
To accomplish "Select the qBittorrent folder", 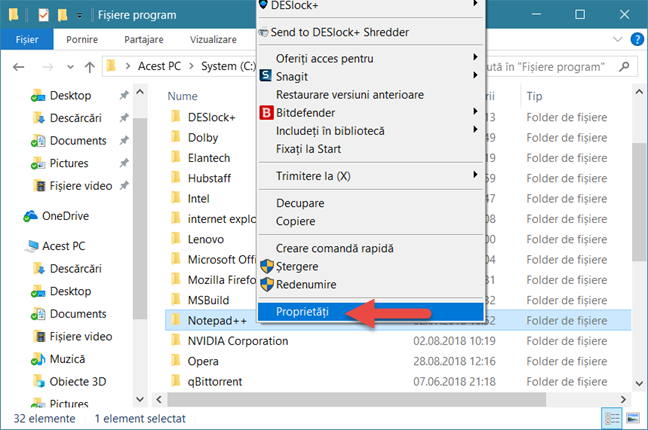I will (214, 382).
